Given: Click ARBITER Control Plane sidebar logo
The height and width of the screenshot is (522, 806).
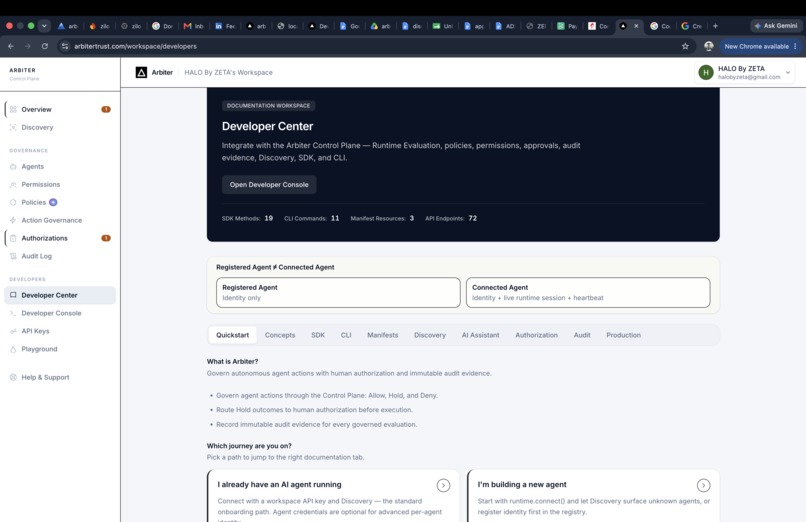Looking at the screenshot, I should [x=24, y=74].
